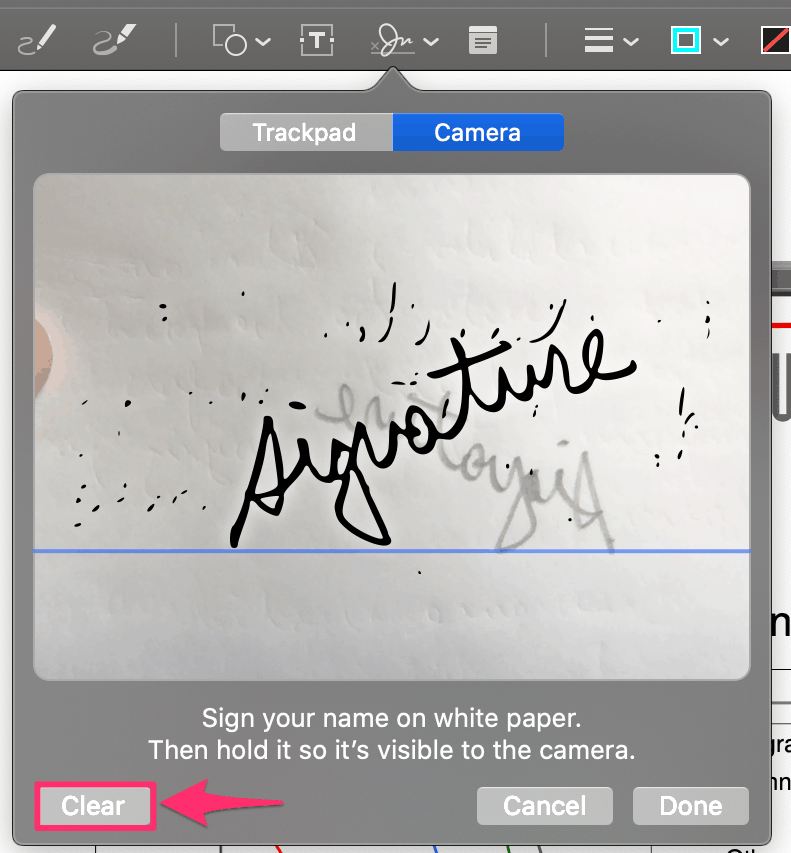Switch to the Camera tab
The height and width of the screenshot is (853, 791).
point(478,132)
